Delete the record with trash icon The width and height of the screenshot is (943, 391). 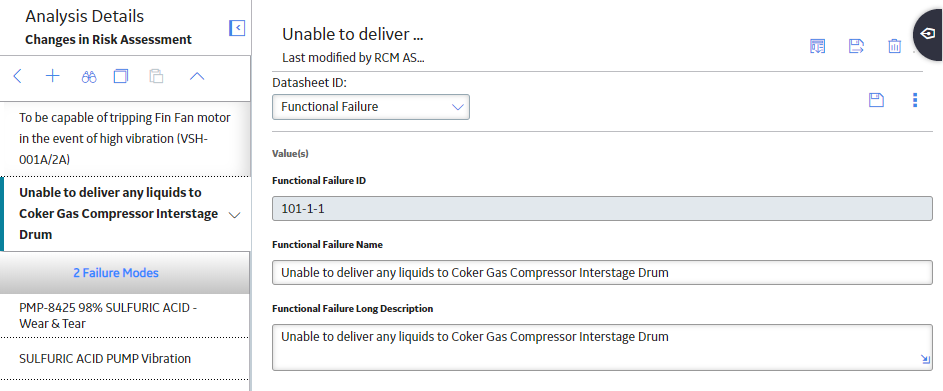pos(894,46)
